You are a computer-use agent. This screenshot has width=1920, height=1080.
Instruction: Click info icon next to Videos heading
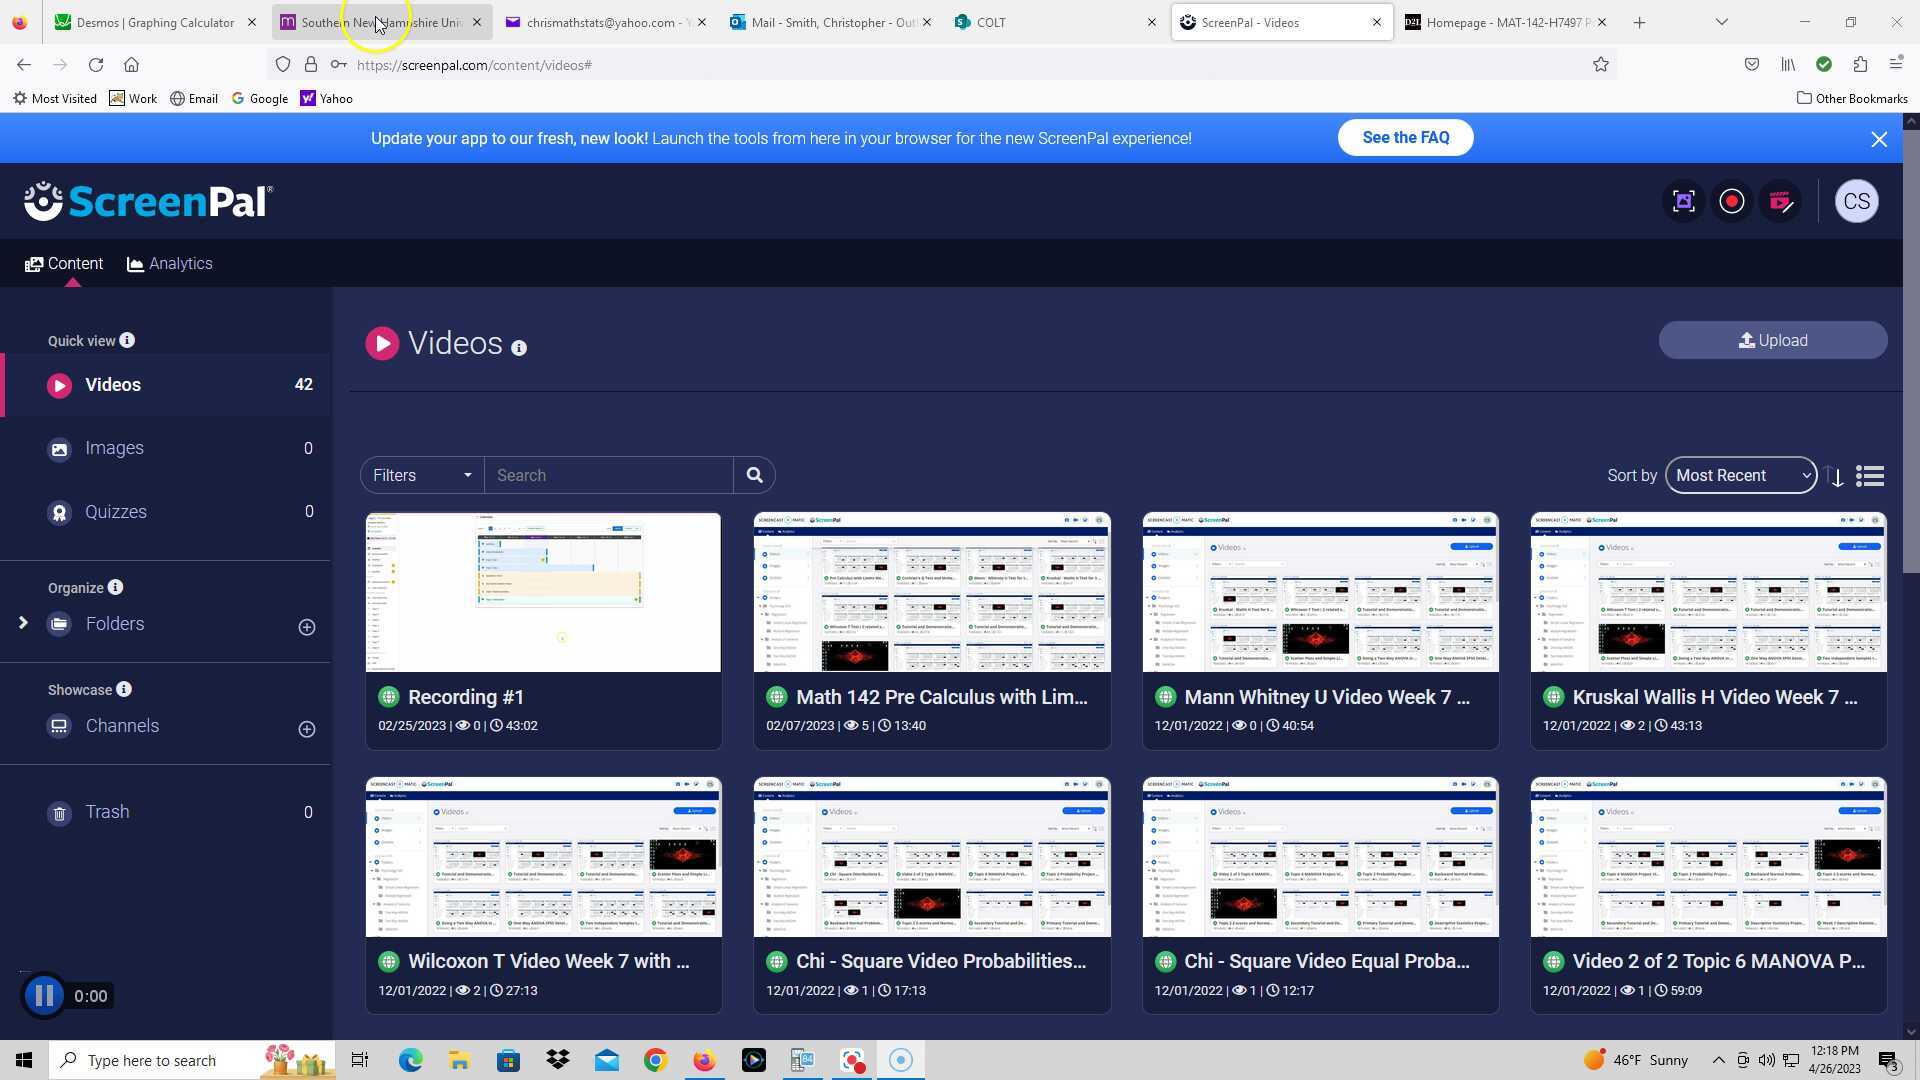pyautogui.click(x=519, y=348)
